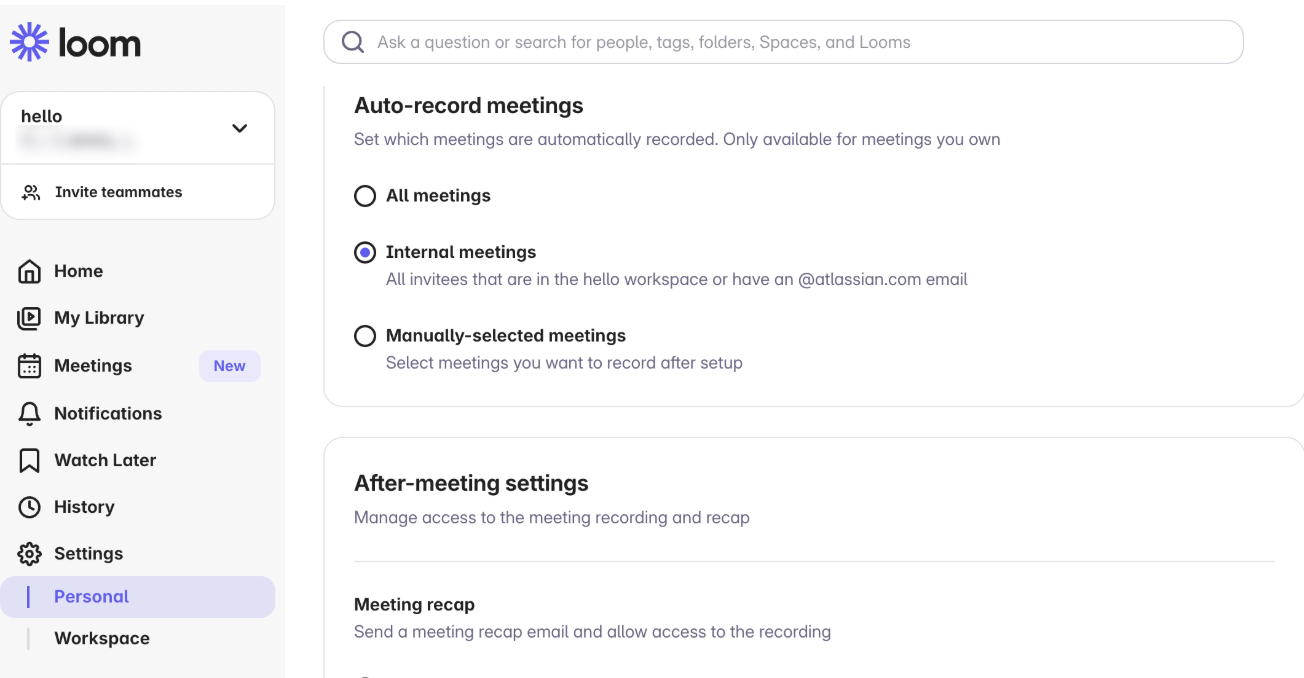This screenshot has width=1304, height=678.
Task: Click the Settings gear icon
Action: [x=30, y=554]
